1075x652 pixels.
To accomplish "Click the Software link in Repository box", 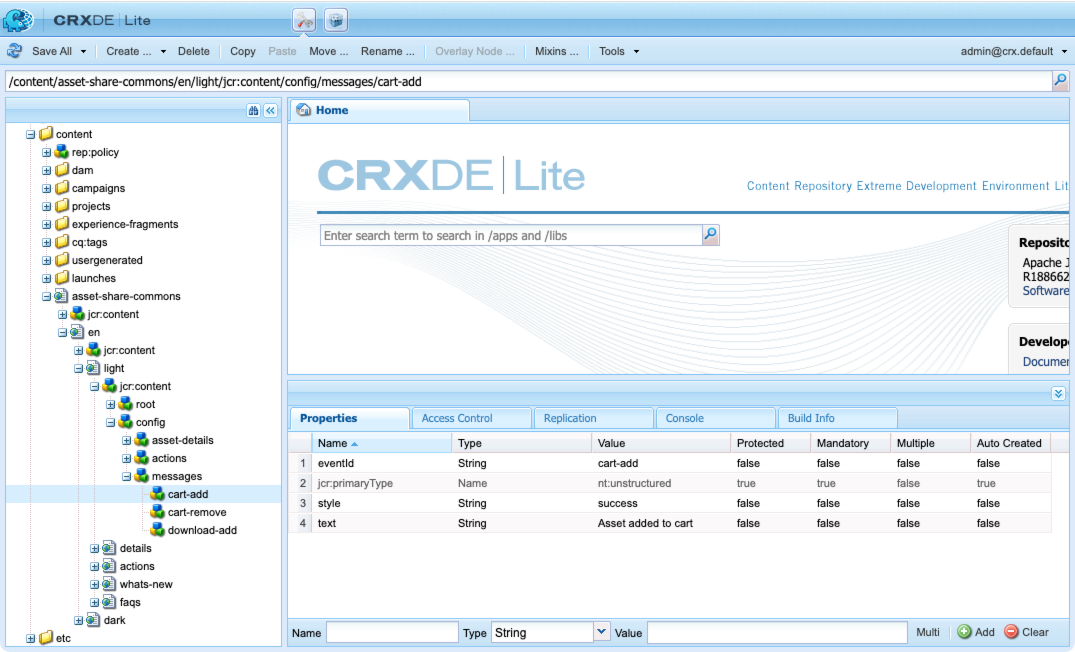I will pyautogui.click(x=1046, y=291).
